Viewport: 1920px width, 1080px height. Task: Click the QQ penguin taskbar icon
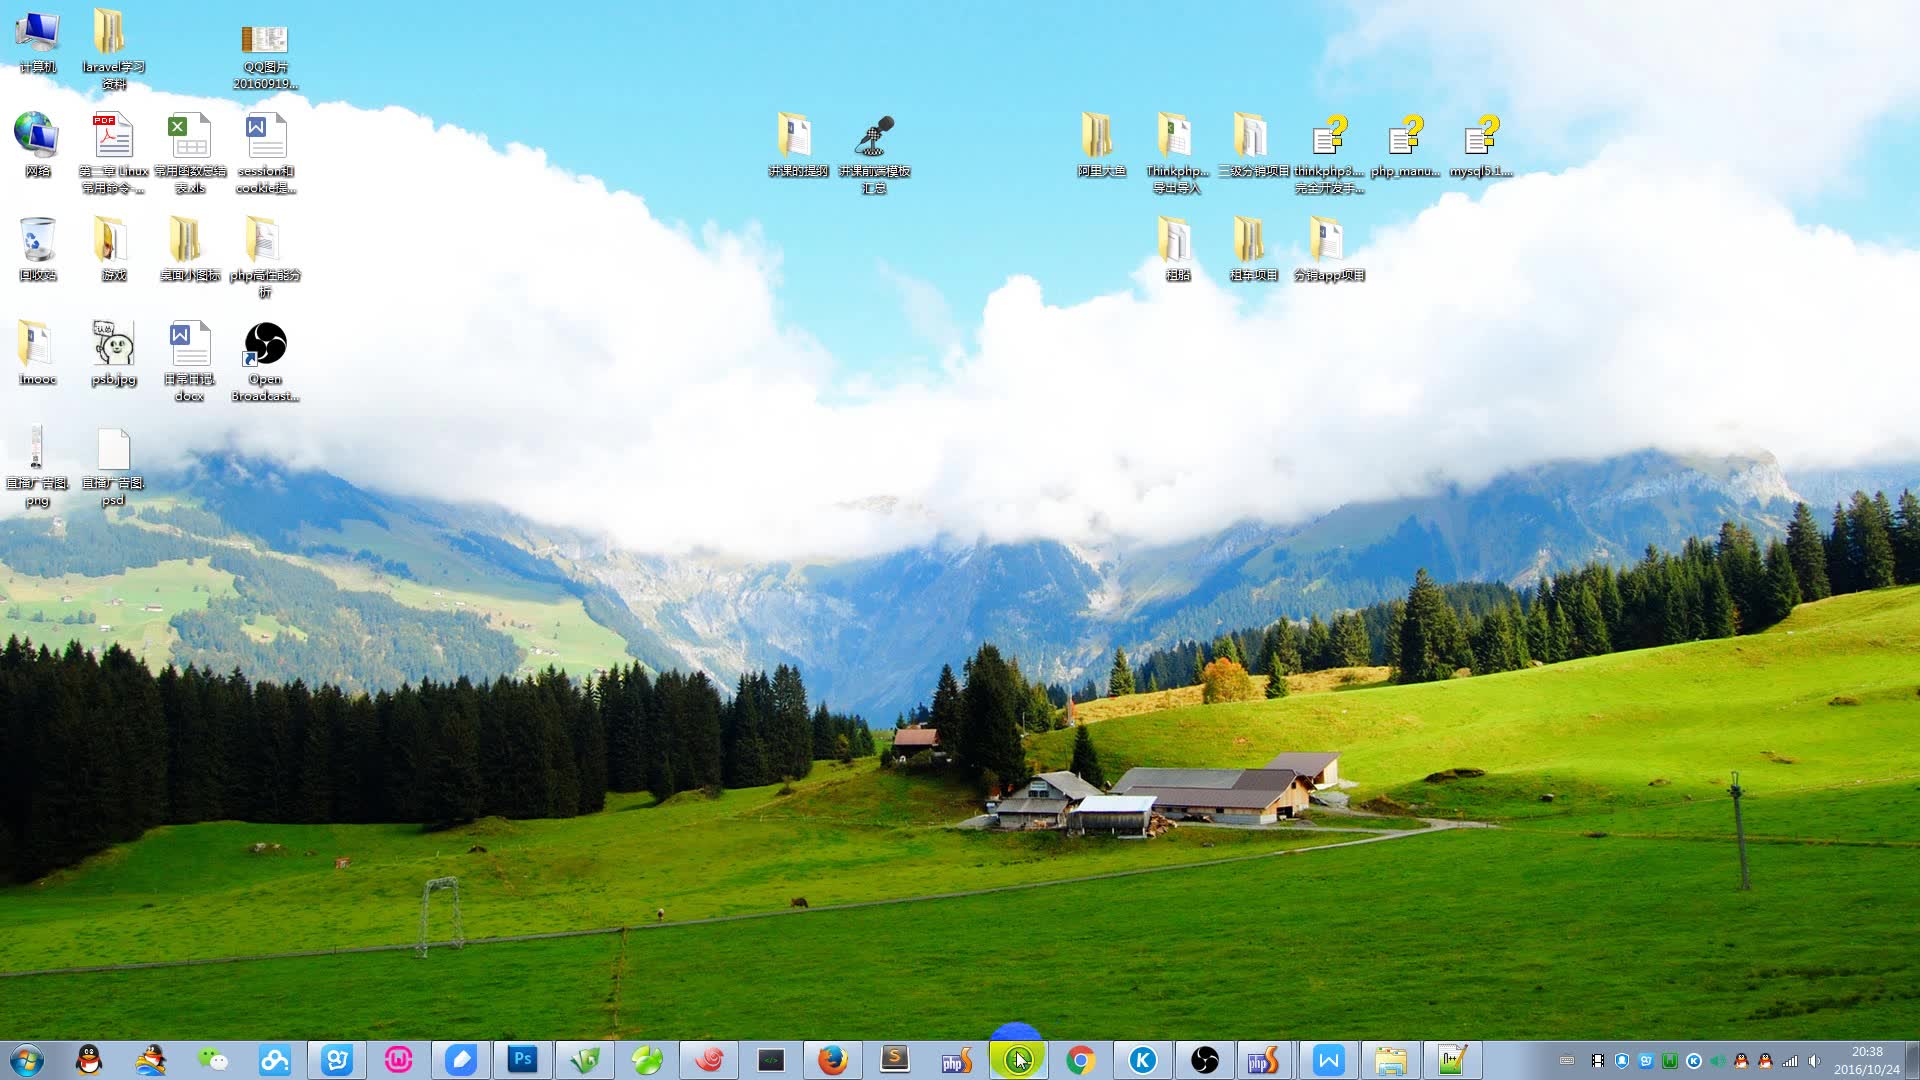click(x=89, y=1060)
